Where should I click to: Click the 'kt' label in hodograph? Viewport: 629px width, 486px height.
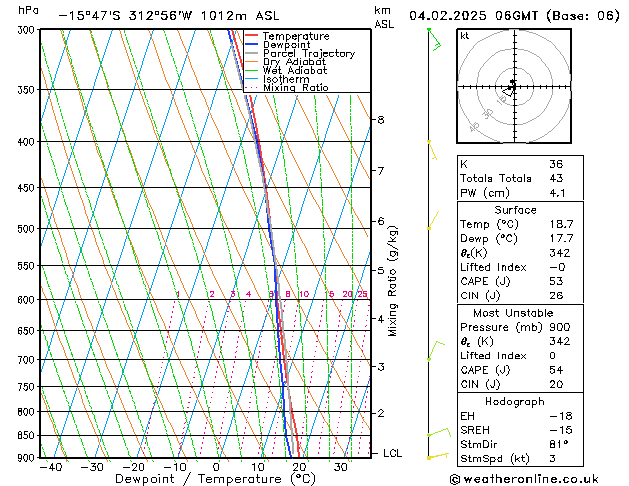click(x=465, y=36)
